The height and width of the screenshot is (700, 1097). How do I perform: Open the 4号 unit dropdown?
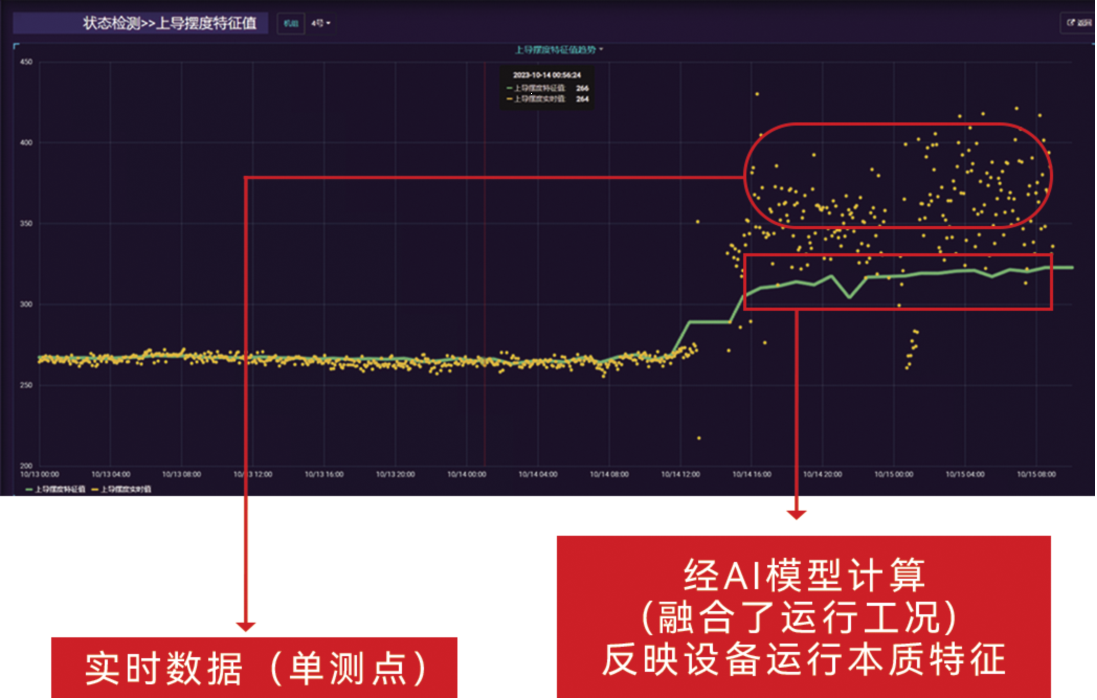[x=320, y=22]
